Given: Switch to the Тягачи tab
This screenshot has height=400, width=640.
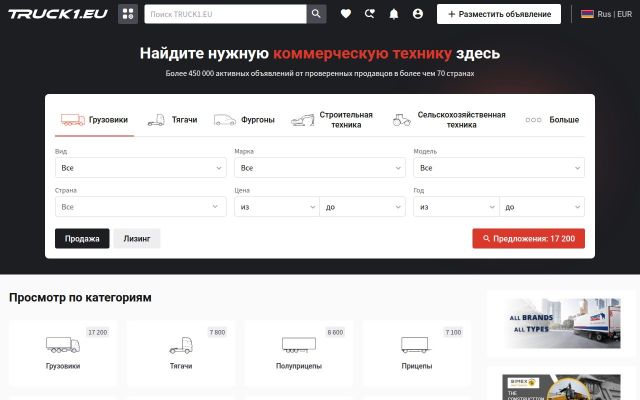Looking at the screenshot, I should point(172,120).
